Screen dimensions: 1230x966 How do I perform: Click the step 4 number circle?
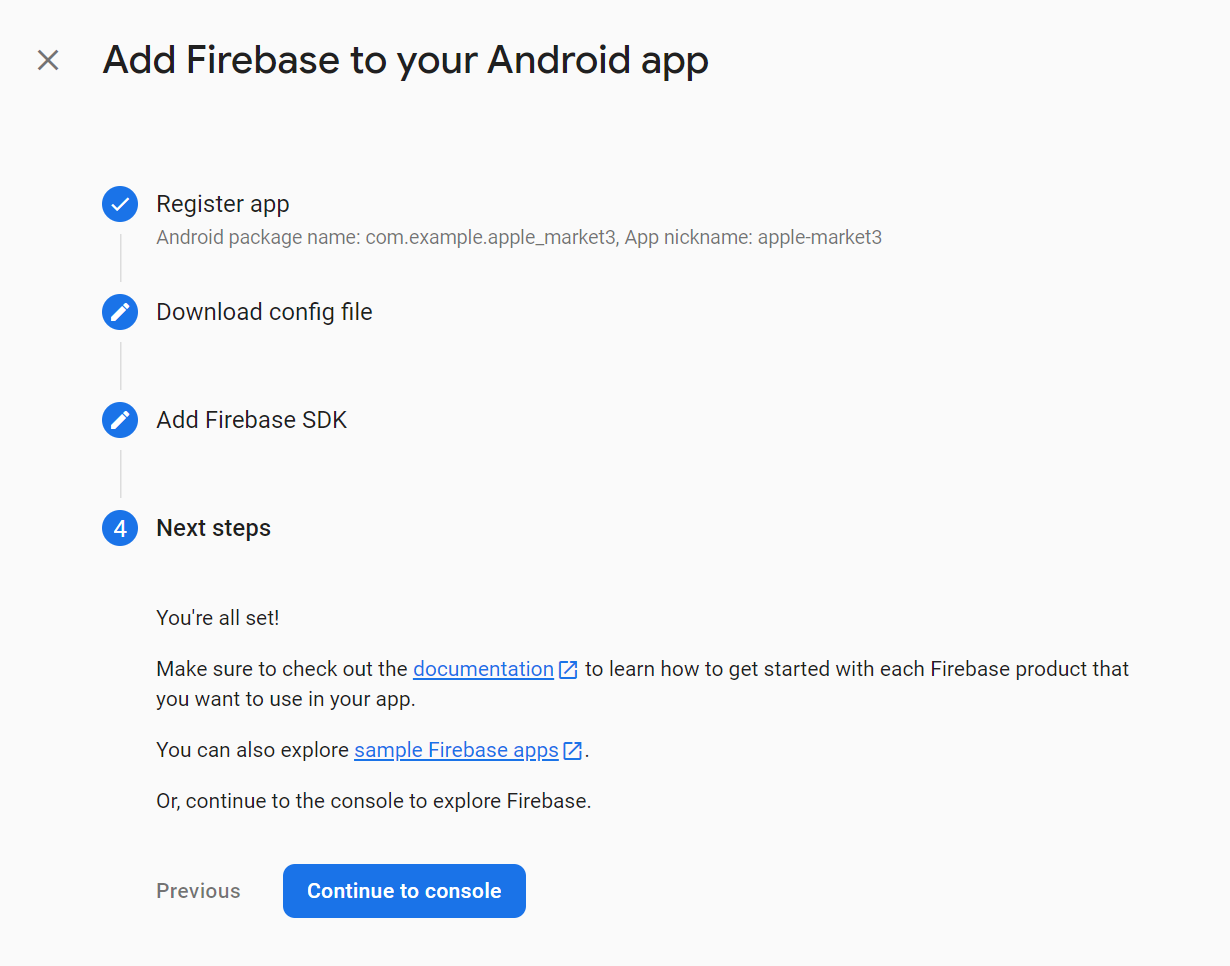(x=120, y=528)
